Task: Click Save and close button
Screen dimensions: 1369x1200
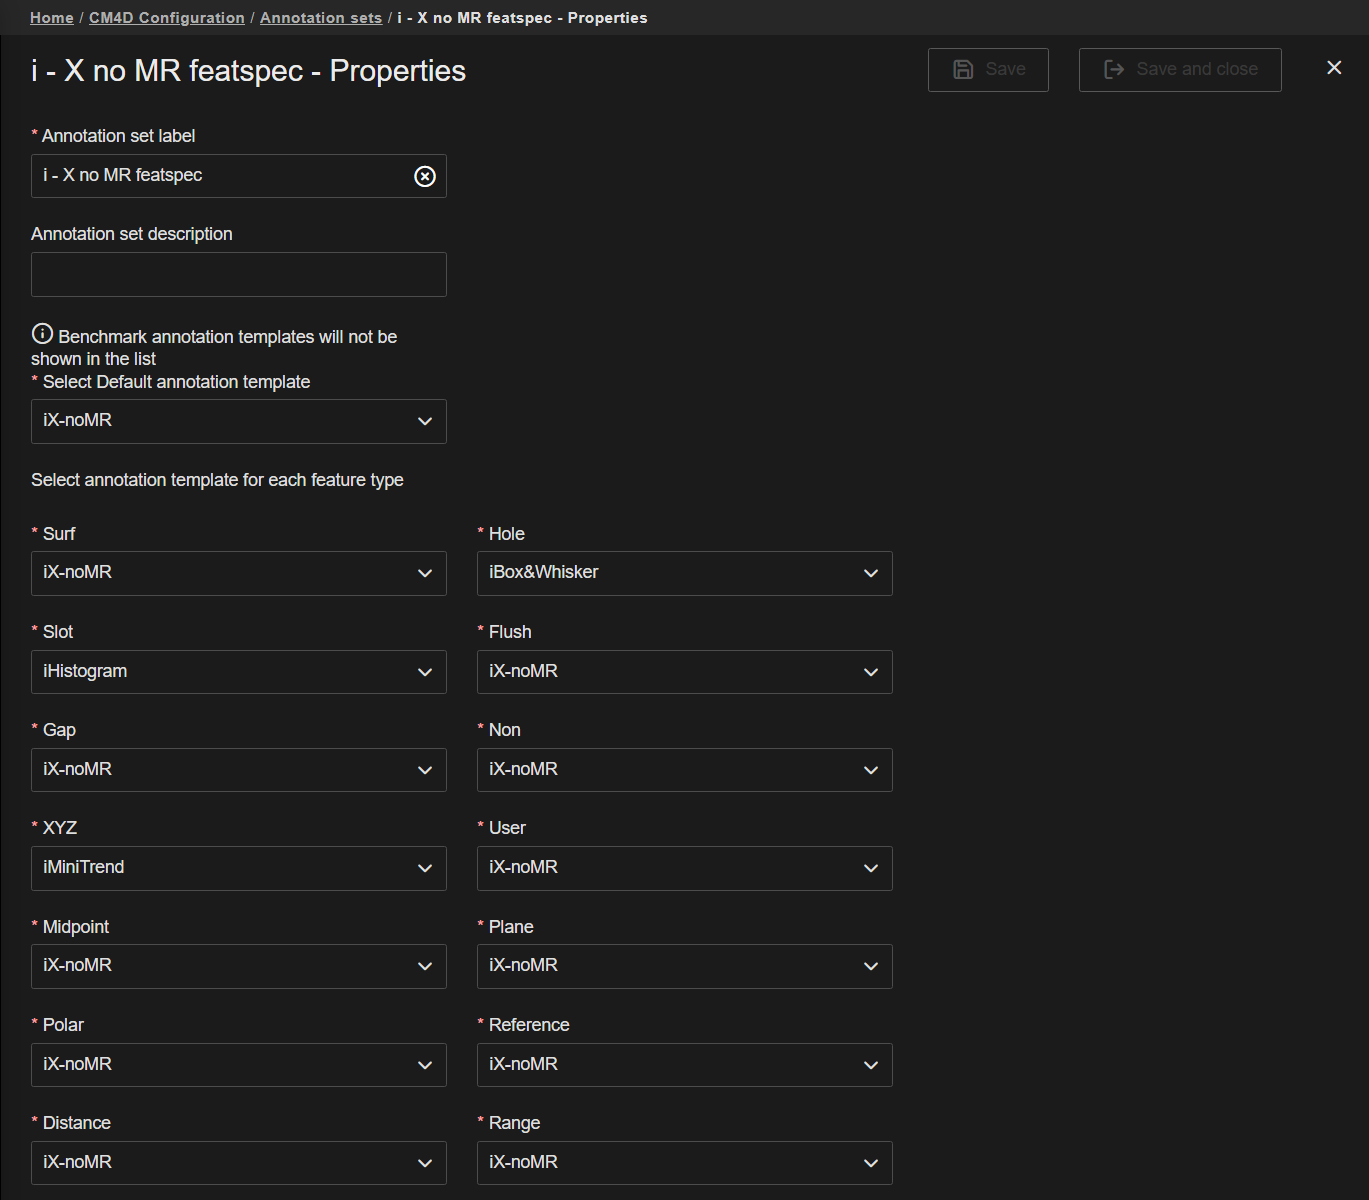Action: pyautogui.click(x=1179, y=70)
